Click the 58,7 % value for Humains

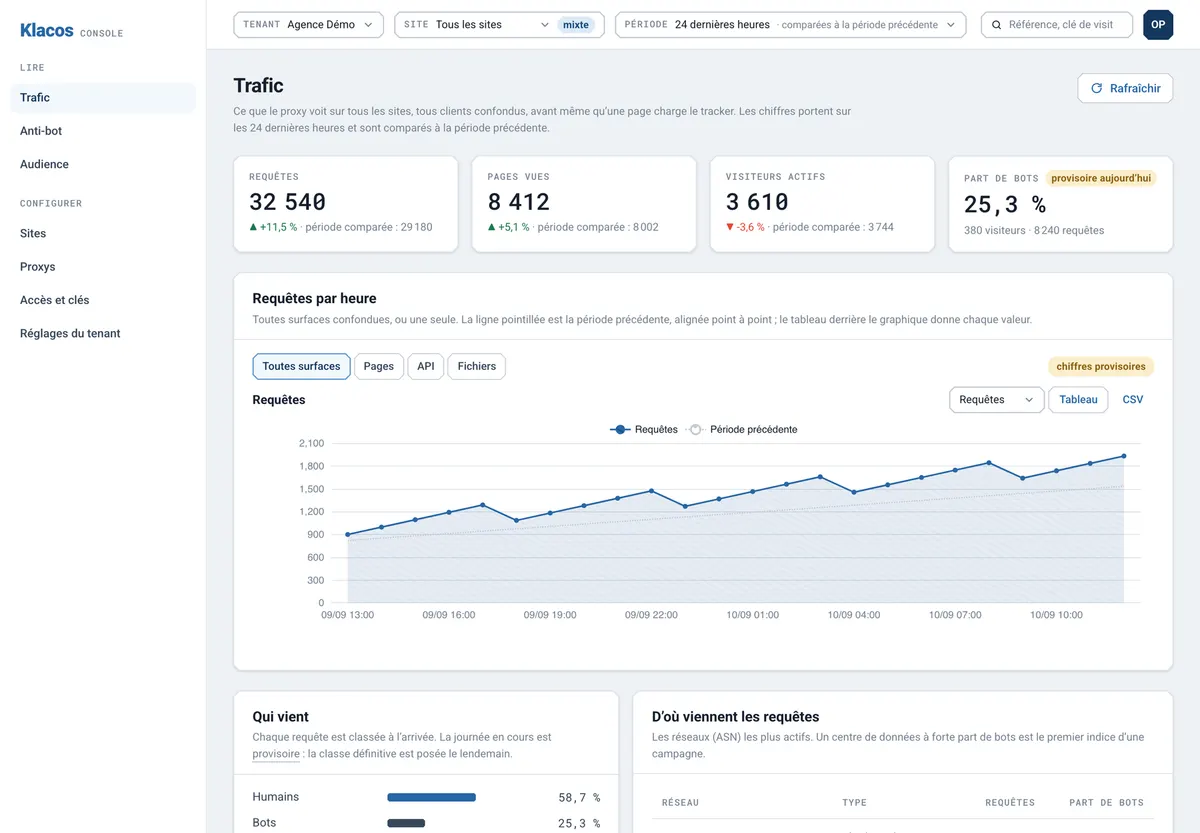[579, 798]
